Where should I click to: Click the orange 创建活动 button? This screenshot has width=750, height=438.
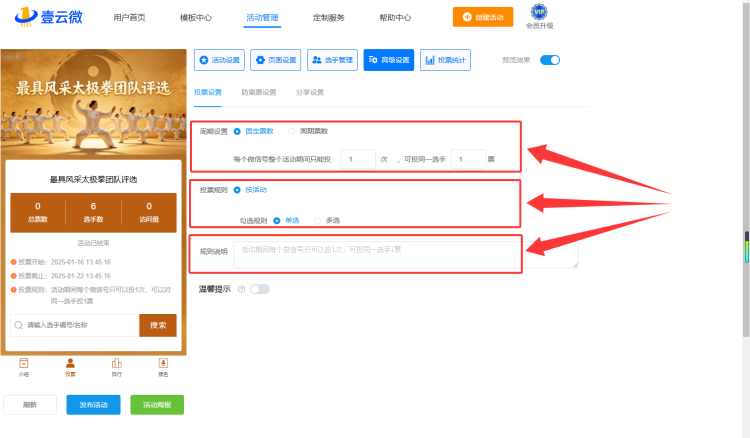[x=483, y=17]
